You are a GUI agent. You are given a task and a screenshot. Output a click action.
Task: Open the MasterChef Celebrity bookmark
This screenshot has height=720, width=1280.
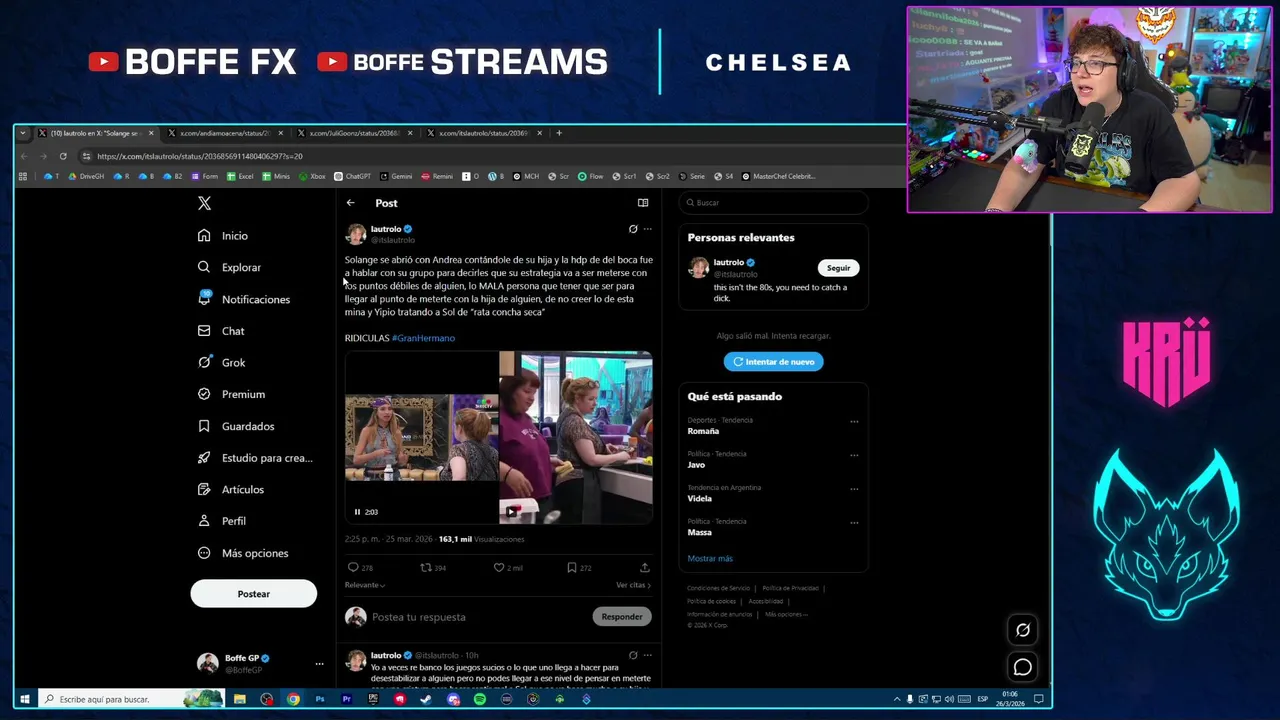pyautogui.click(x=779, y=176)
